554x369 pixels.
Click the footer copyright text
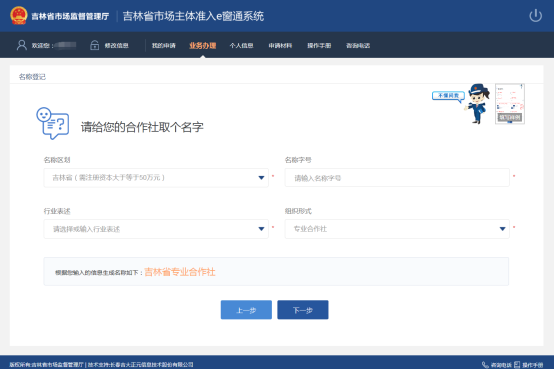tap(101, 365)
